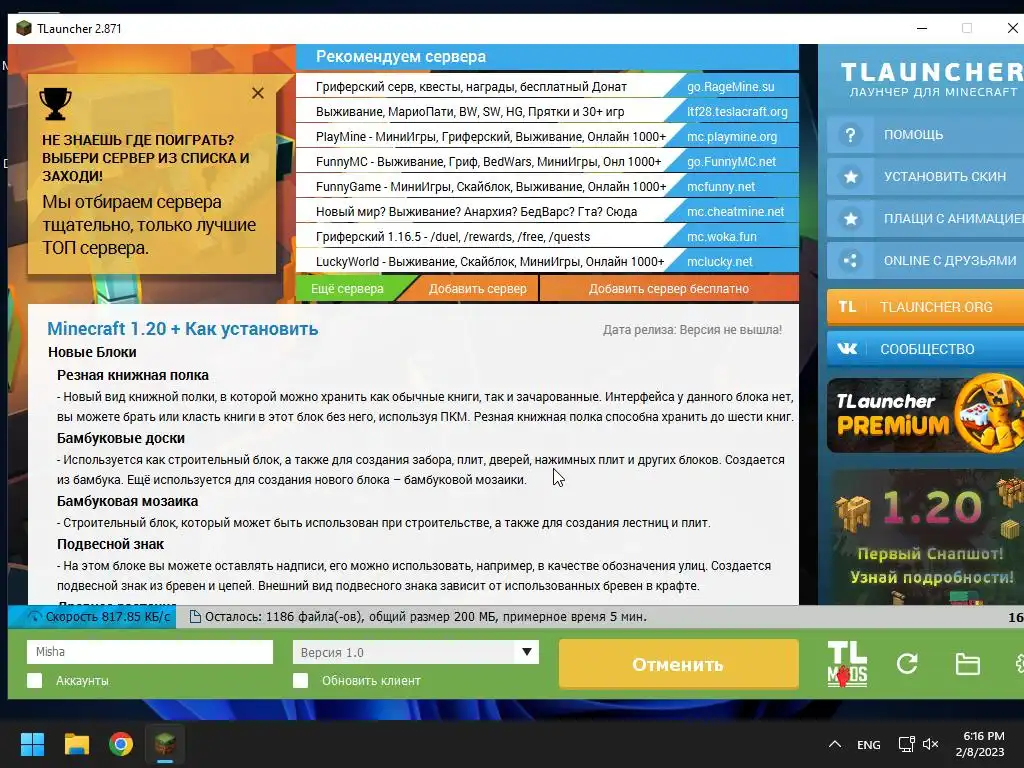Select the Выживание, МариоПати server row
This screenshot has width=1024, height=768.
tap(547, 112)
